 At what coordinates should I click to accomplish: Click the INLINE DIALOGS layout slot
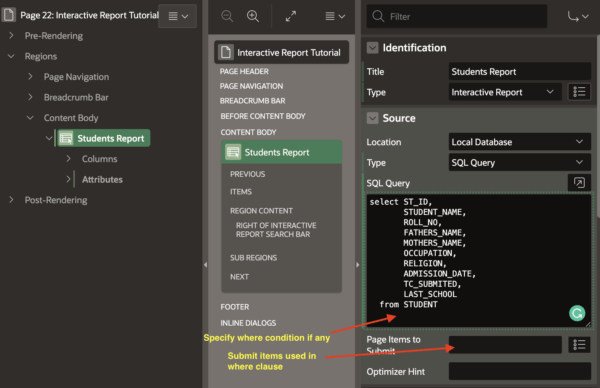coord(248,323)
